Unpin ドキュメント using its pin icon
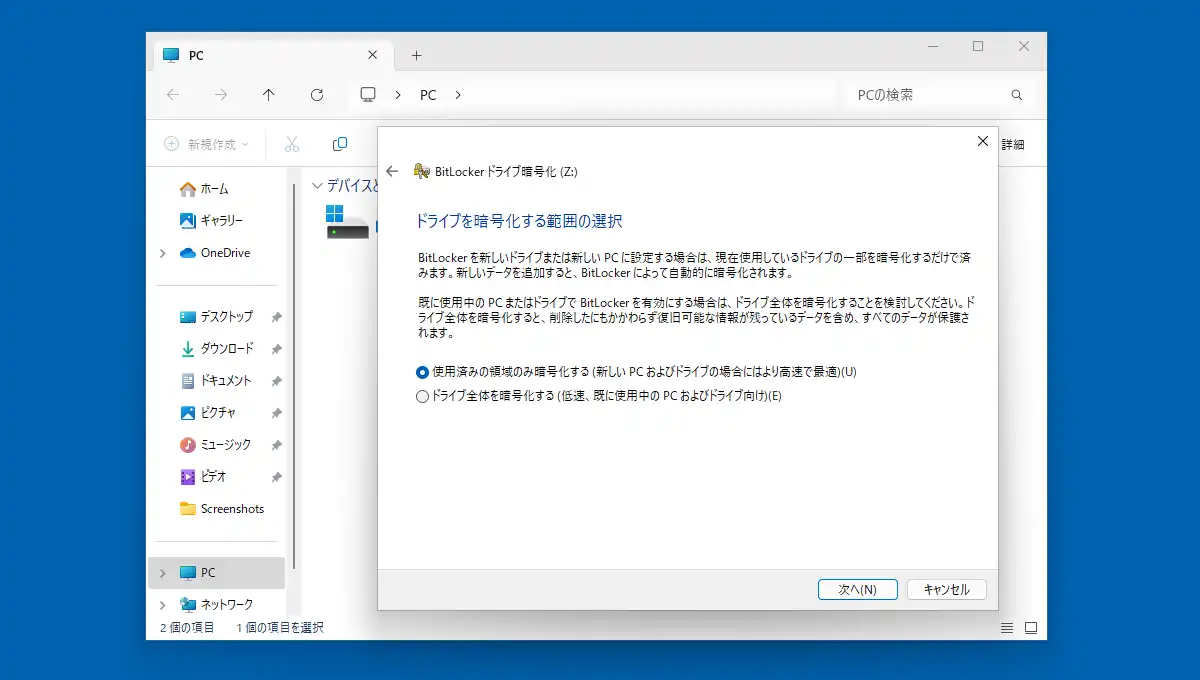The image size is (1200, 680). 276,381
